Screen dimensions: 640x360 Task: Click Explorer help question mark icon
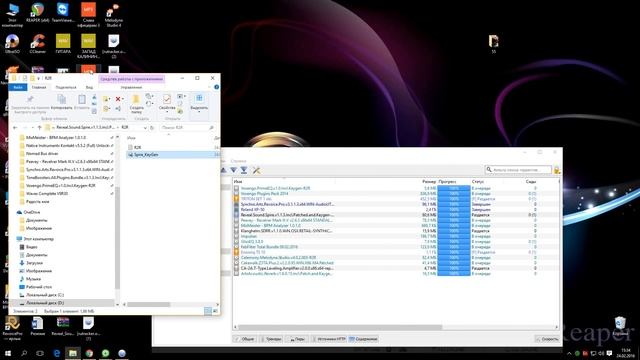216,87
